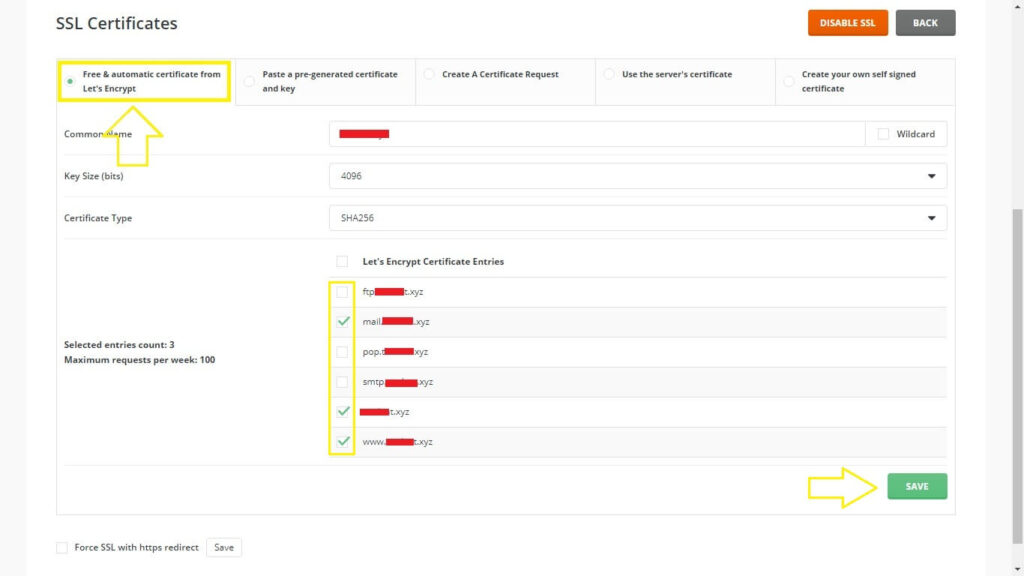Check the pop subdomain entry

[342, 351]
